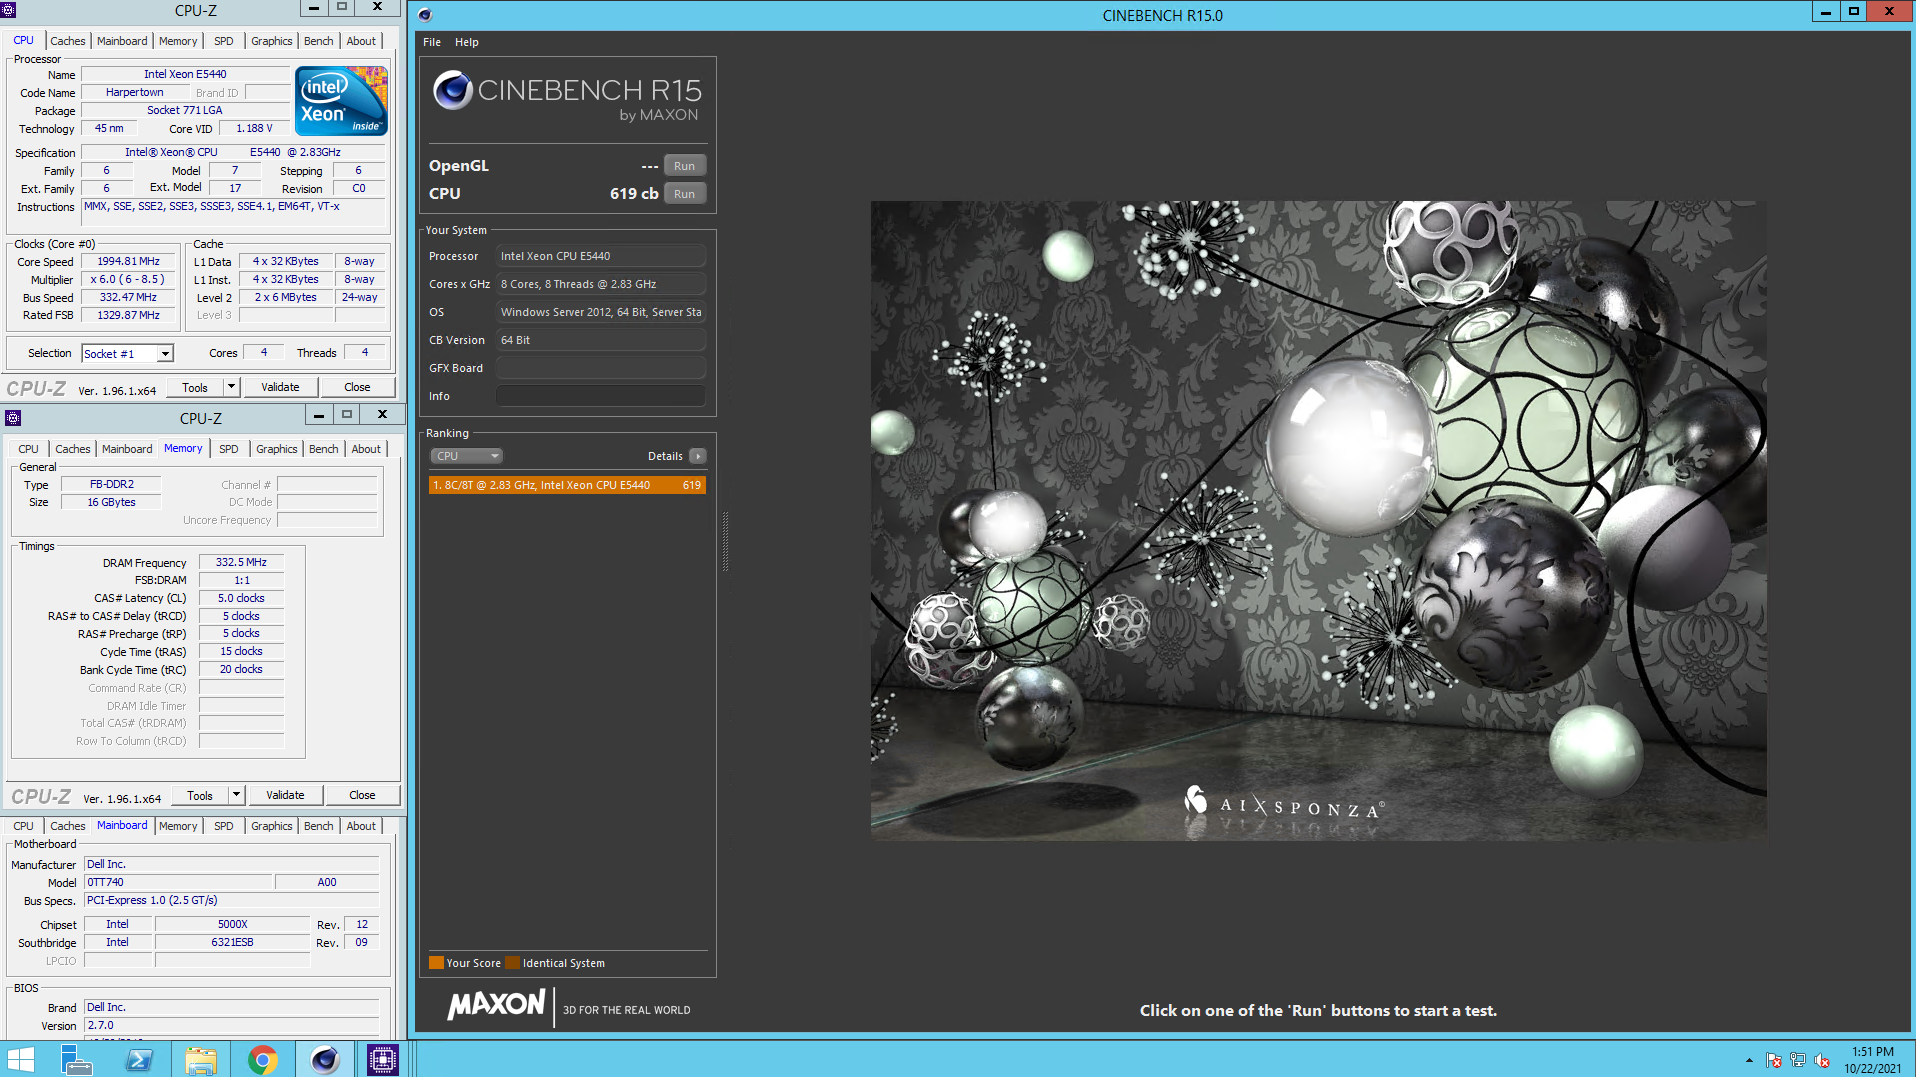Image resolution: width=1916 pixels, height=1077 pixels.
Task: Click the MAXON logo at bottom
Action: click(496, 1005)
